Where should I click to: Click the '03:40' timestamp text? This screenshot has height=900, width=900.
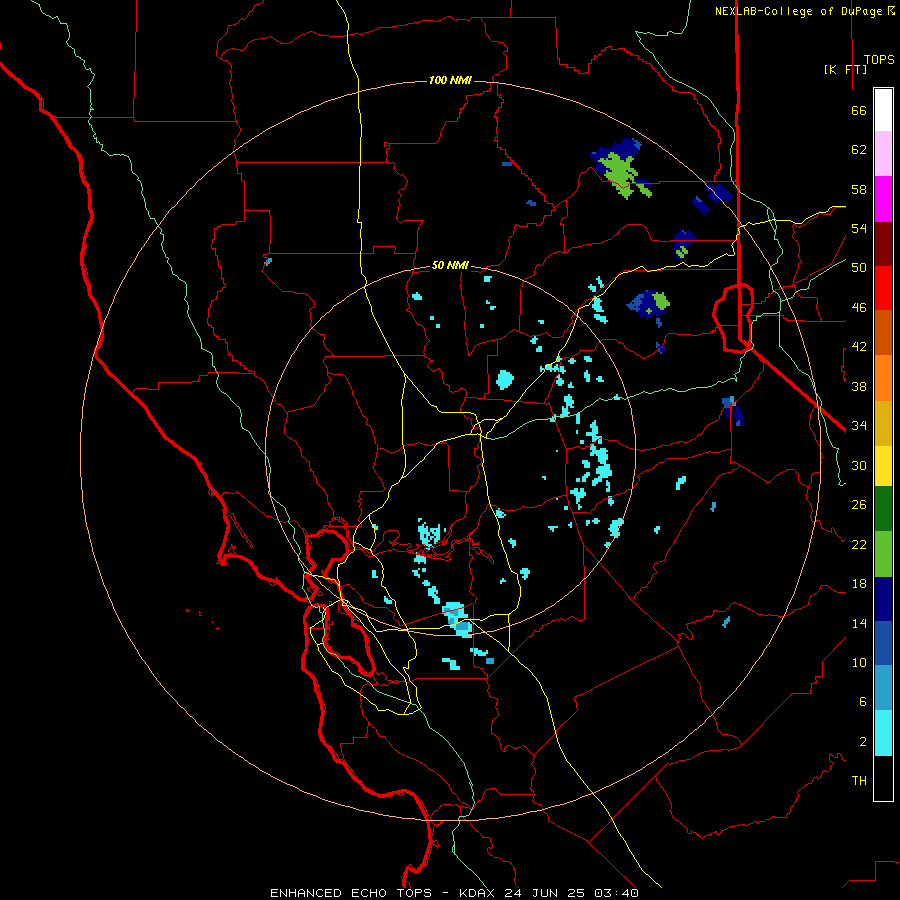pyautogui.click(x=616, y=893)
